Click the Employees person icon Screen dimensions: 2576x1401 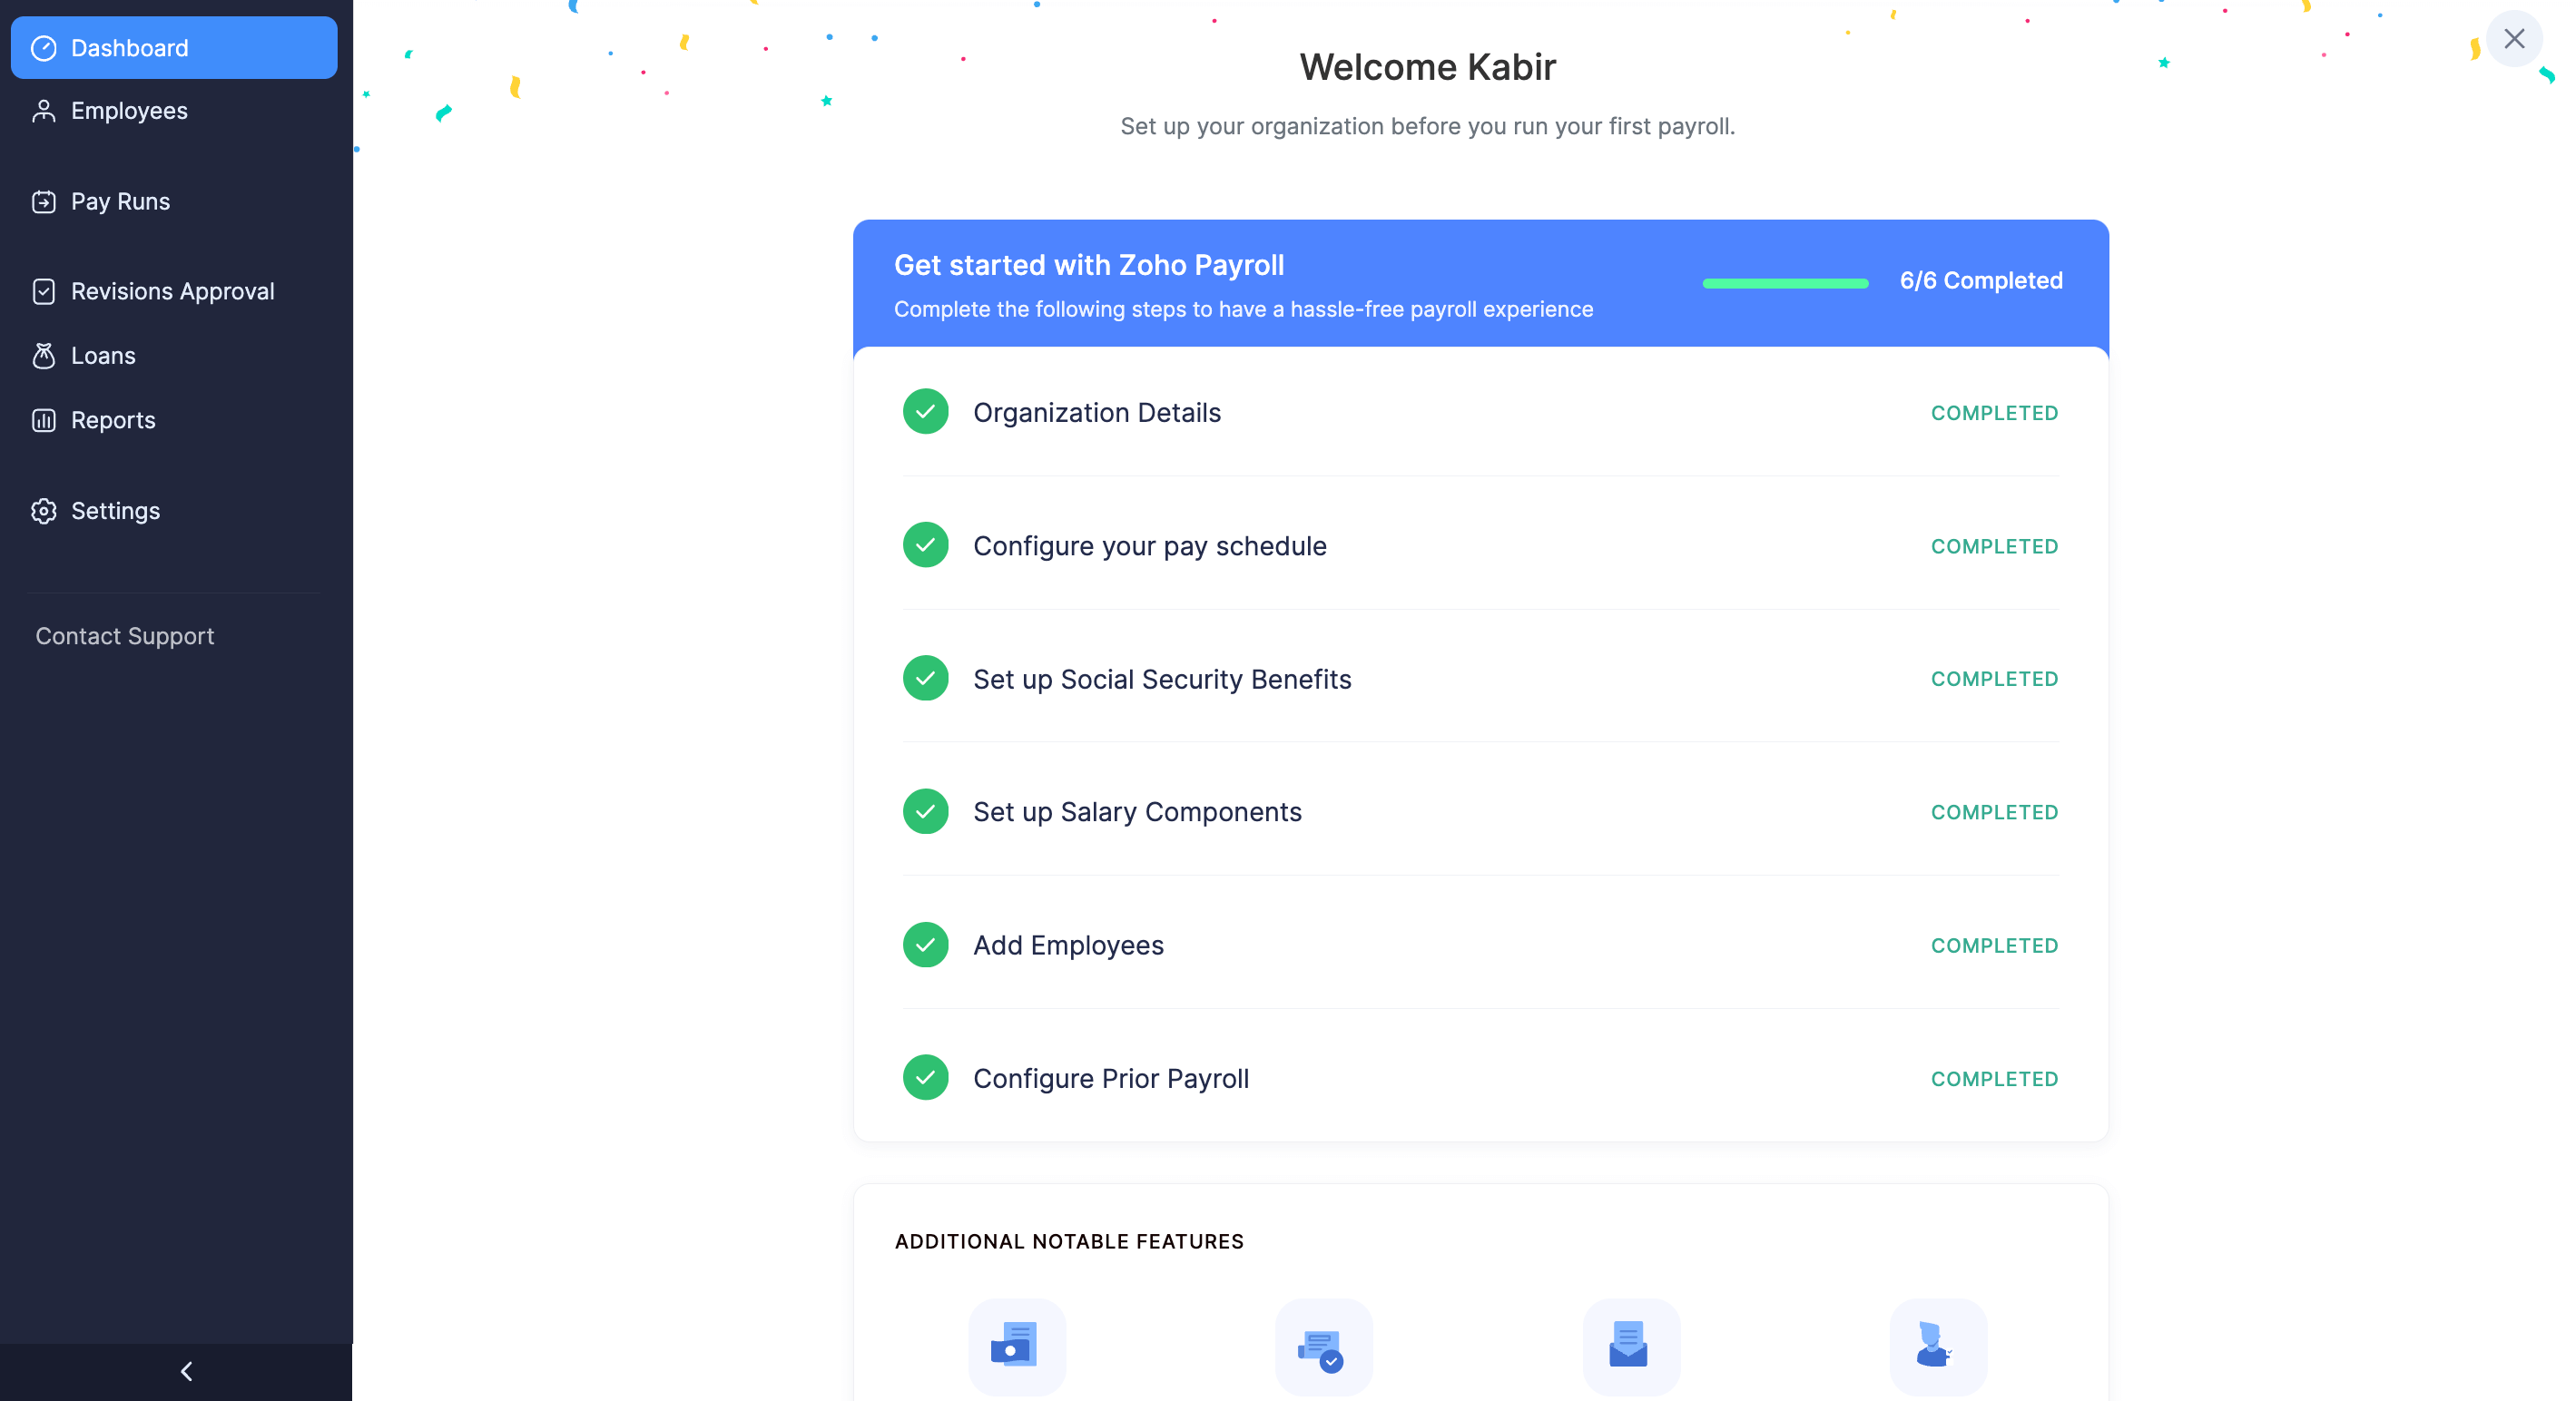click(44, 111)
